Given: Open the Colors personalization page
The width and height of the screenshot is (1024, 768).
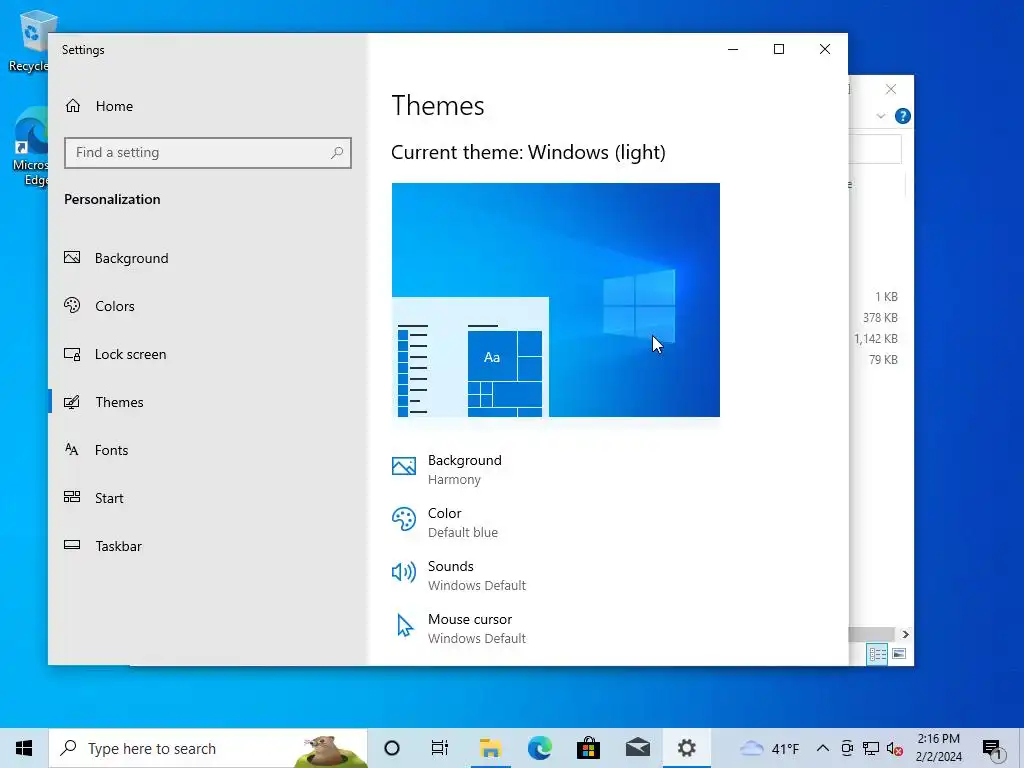Looking at the screenshot, I should coord(99,306).
